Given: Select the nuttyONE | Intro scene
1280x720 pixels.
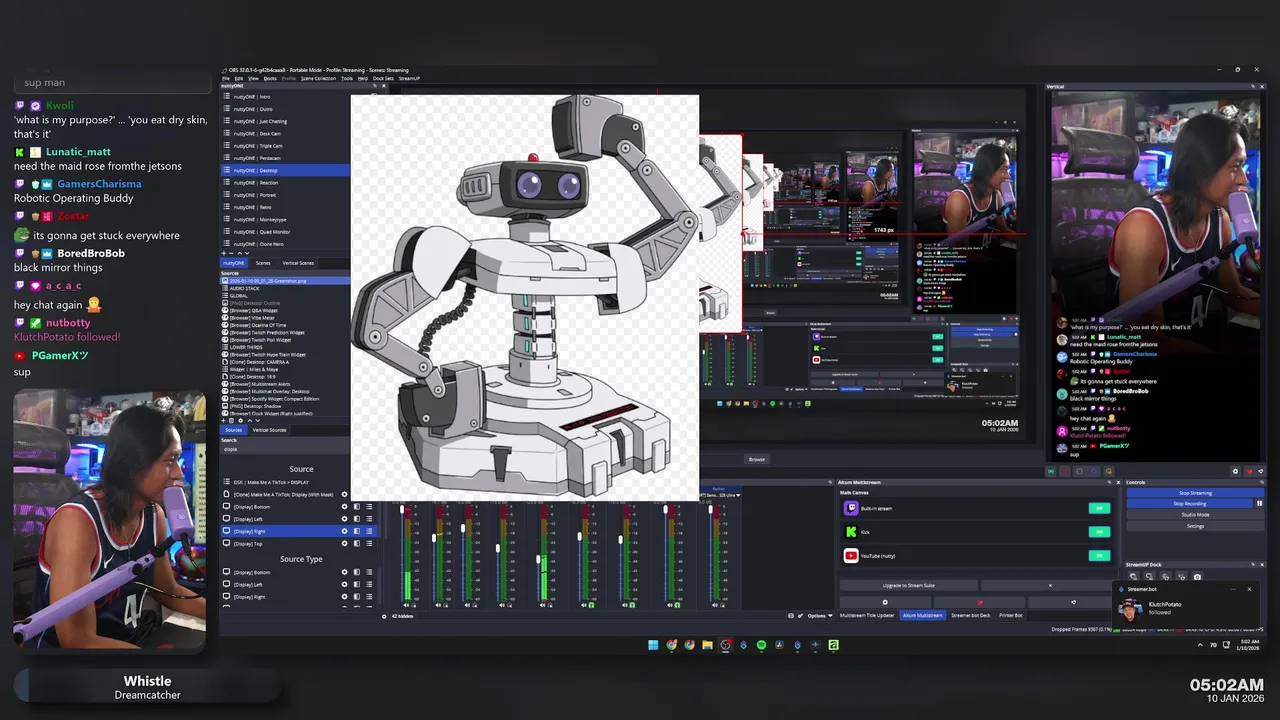Looking at the screenshot, I should pyautogui.click(x=285, y=97).
